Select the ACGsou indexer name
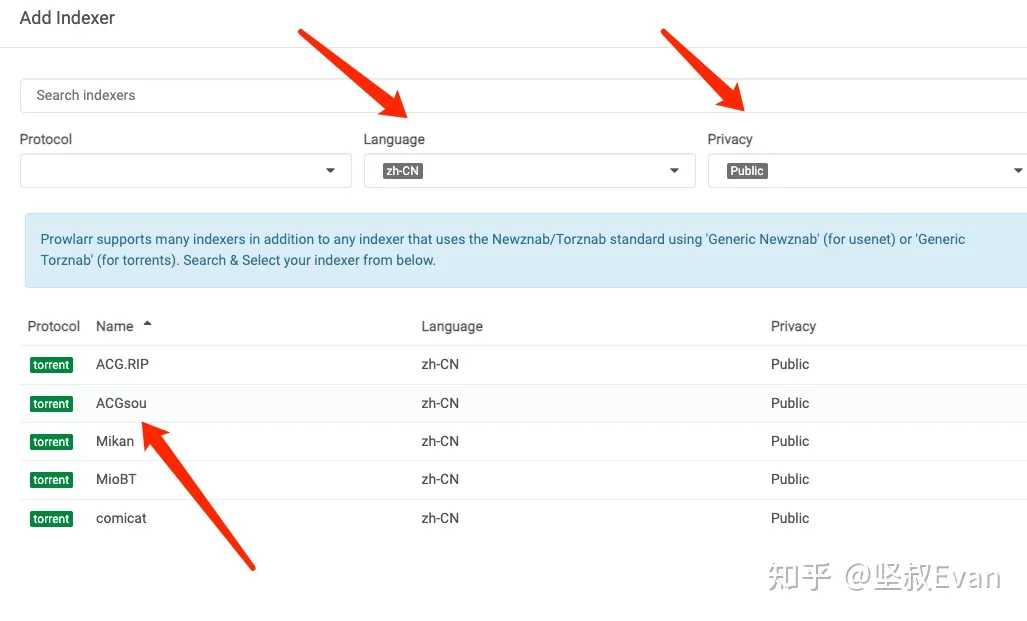 pyautogui.click(x=121, y=403)
